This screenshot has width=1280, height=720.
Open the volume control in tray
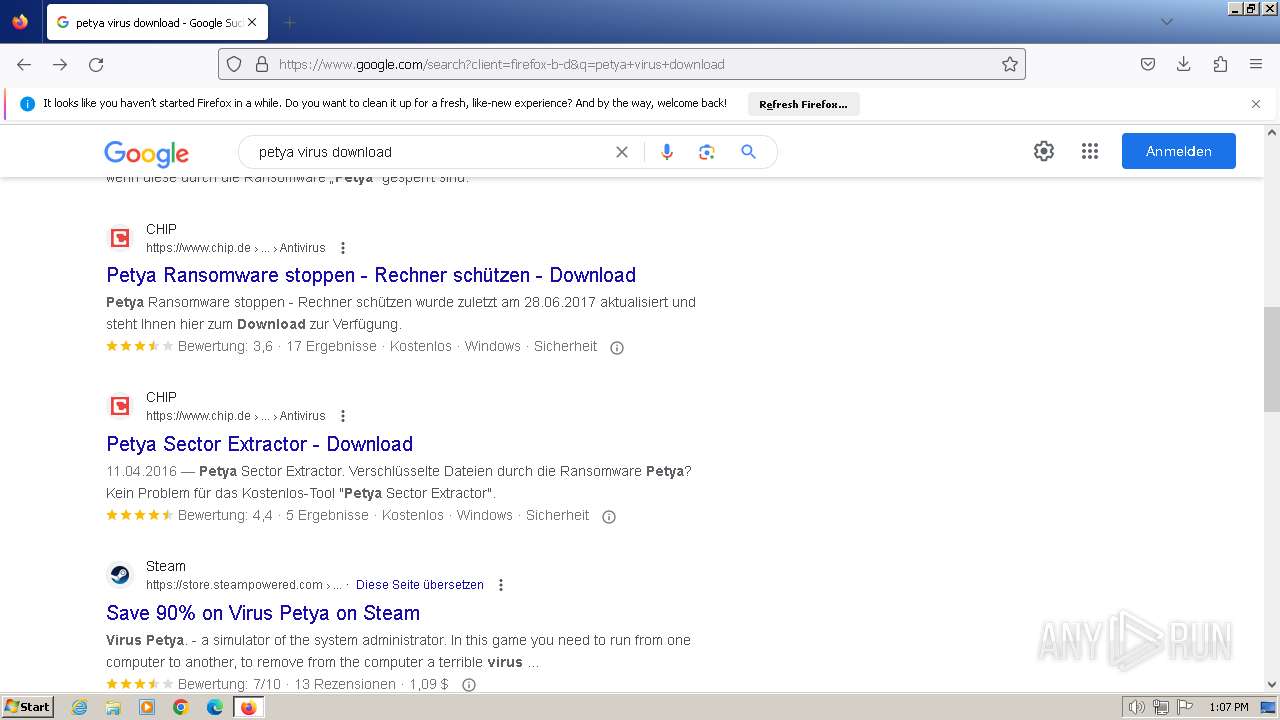pyautogui.click(x=1136, y=707)
